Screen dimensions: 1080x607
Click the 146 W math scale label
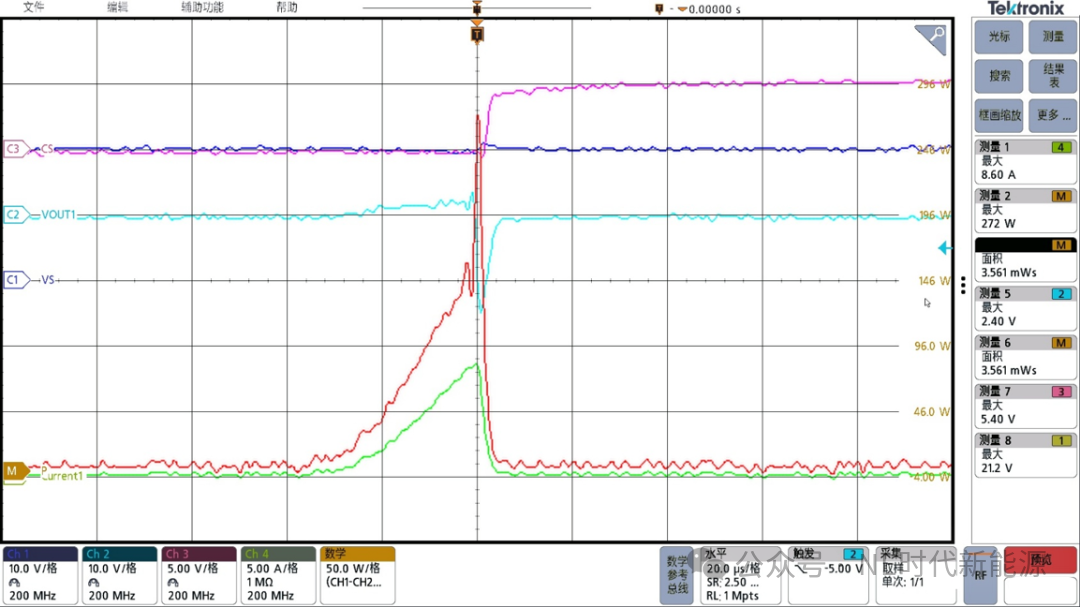pos(933,280)
